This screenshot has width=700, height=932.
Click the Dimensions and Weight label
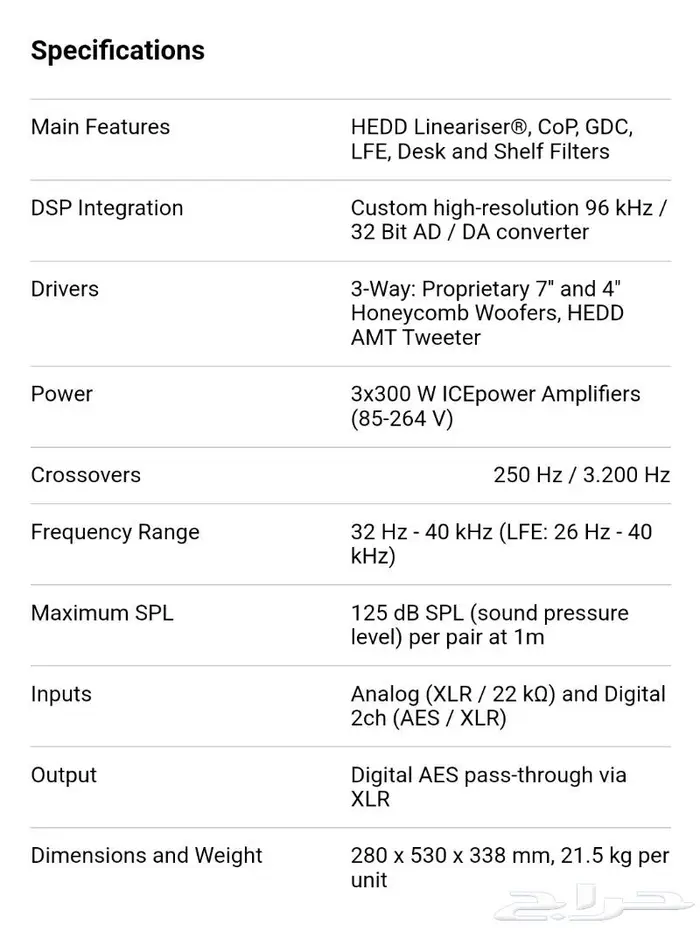[x=146, y=856]
